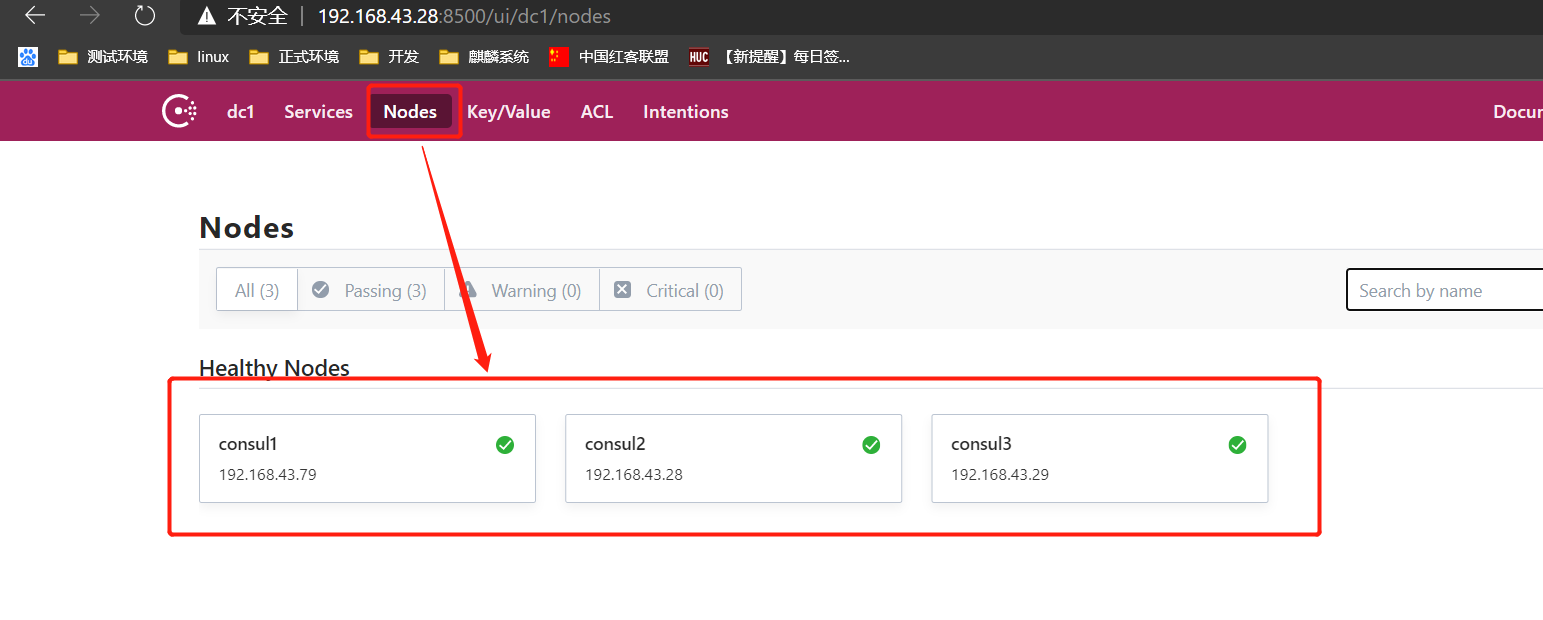Open the 测试环境 bookmark folder
Image resolution: width=1543 pixels, height=620 pixels.
point(103,57)
